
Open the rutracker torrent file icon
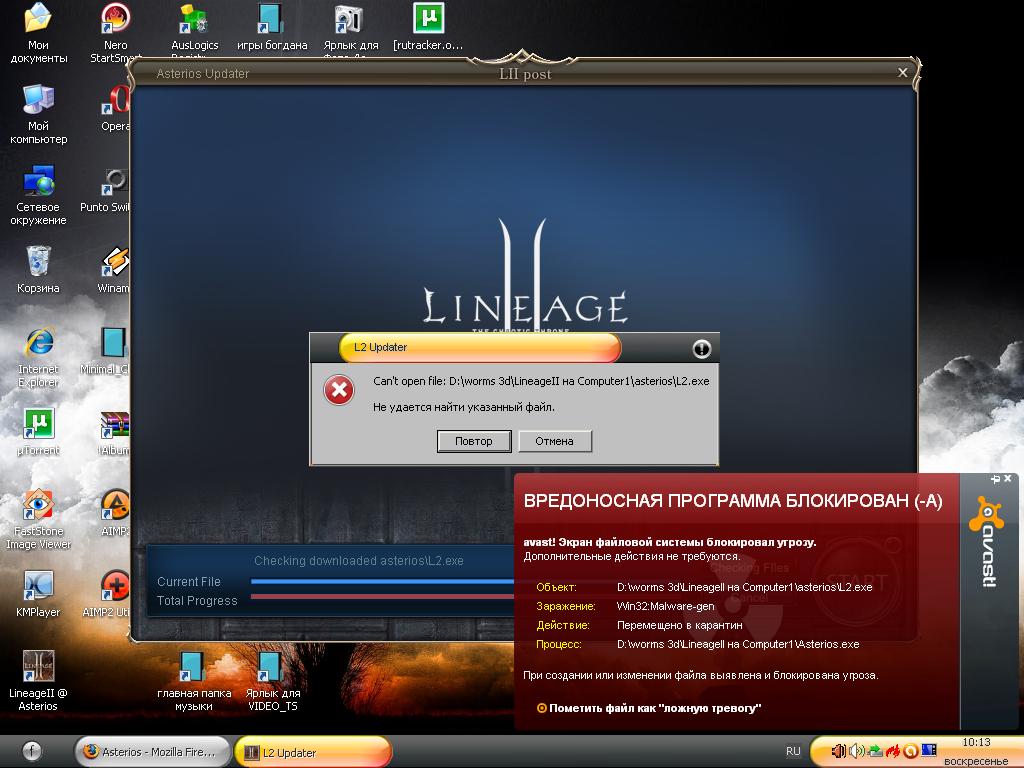[428, 27]
